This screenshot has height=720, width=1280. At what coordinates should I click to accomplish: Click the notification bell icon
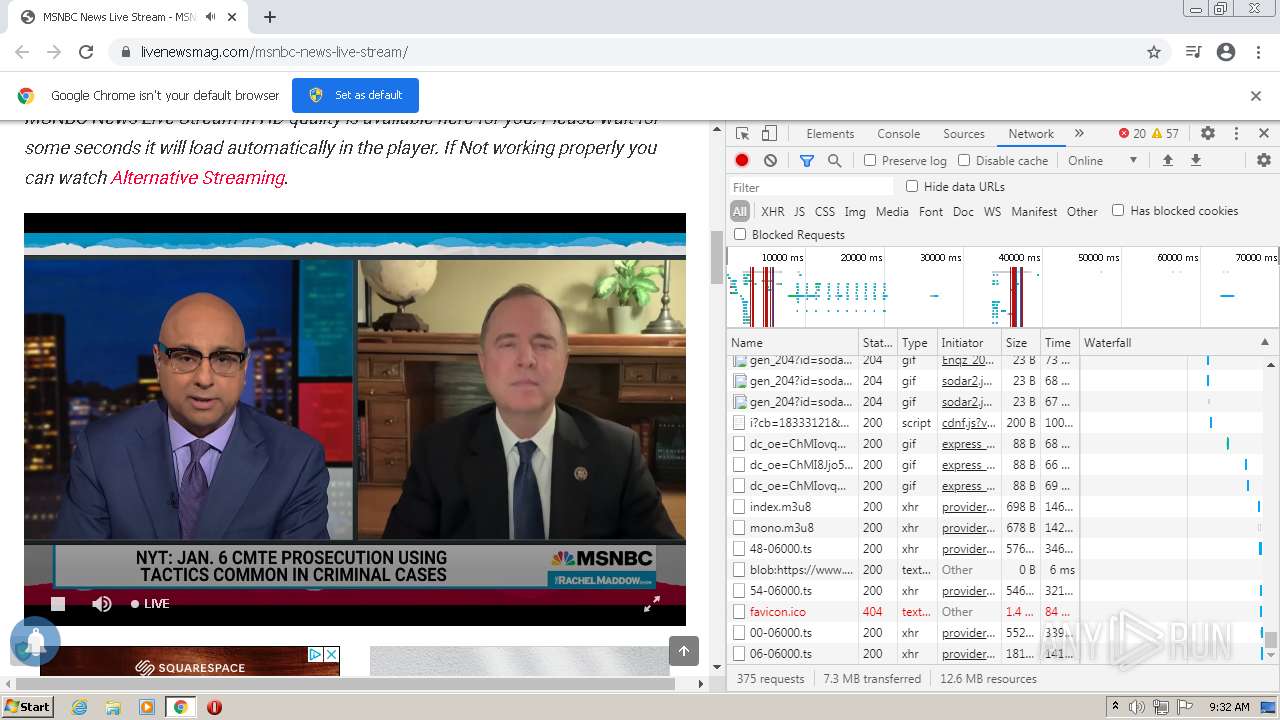click(x=35, y=642)
